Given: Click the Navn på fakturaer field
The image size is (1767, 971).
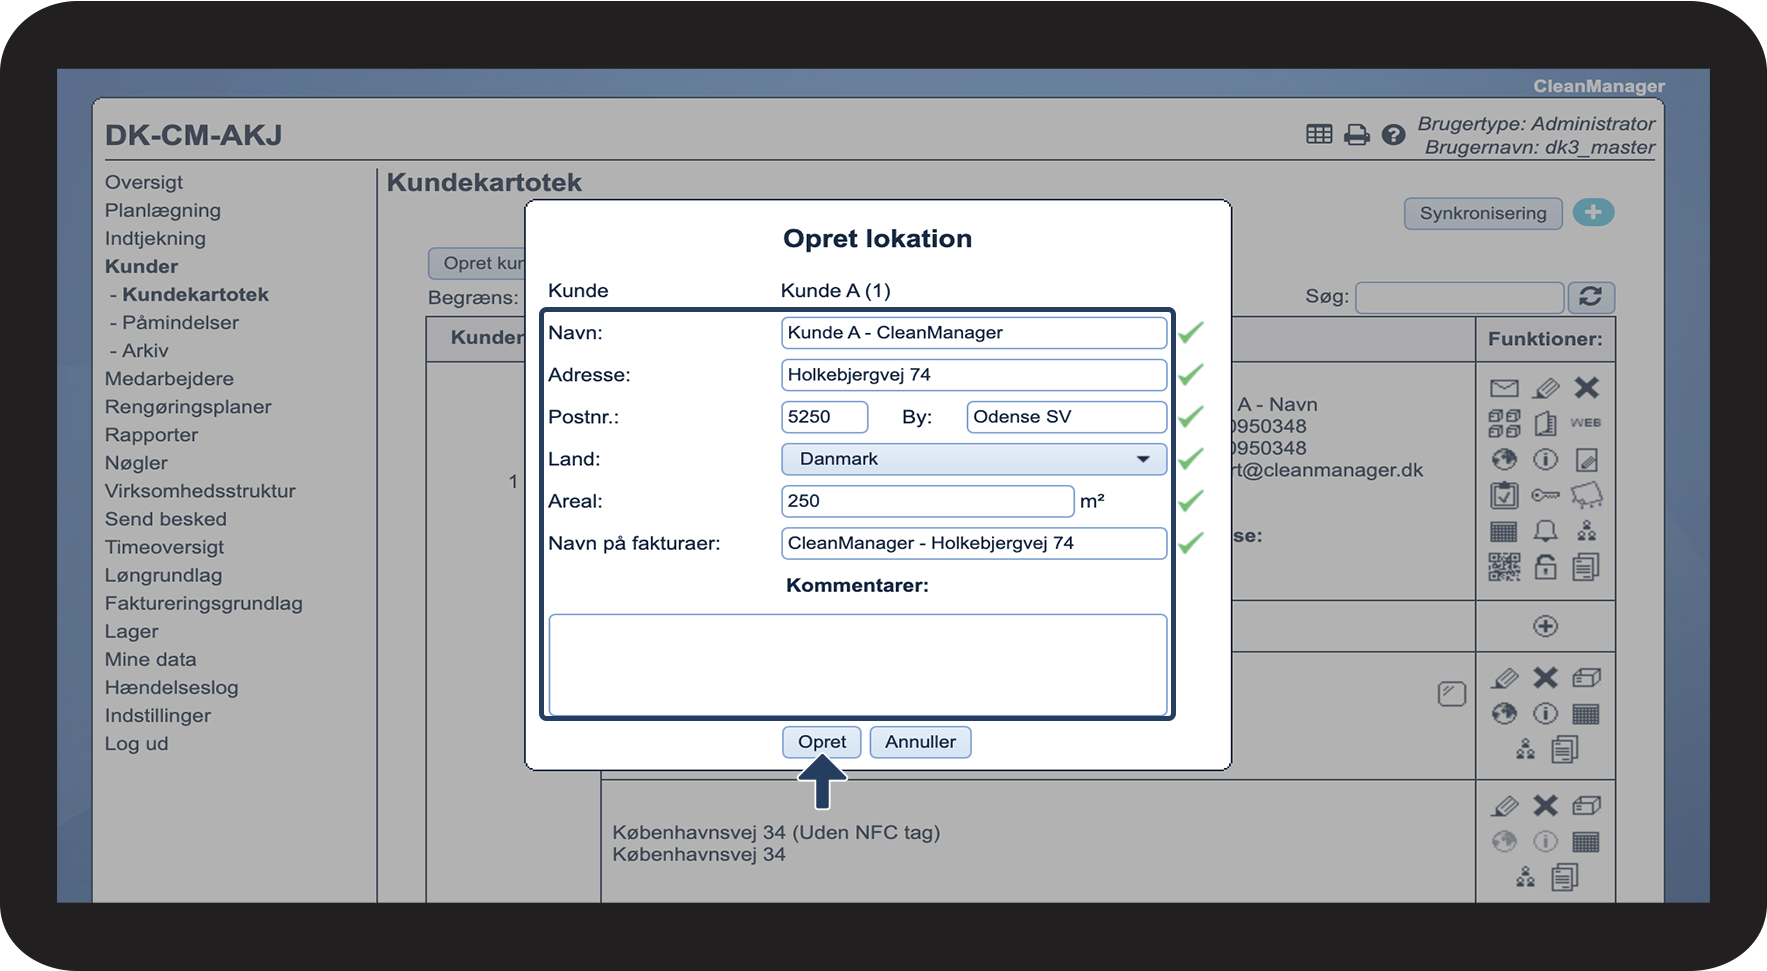Looking at the screenshot, I should [x=973, y=543].
